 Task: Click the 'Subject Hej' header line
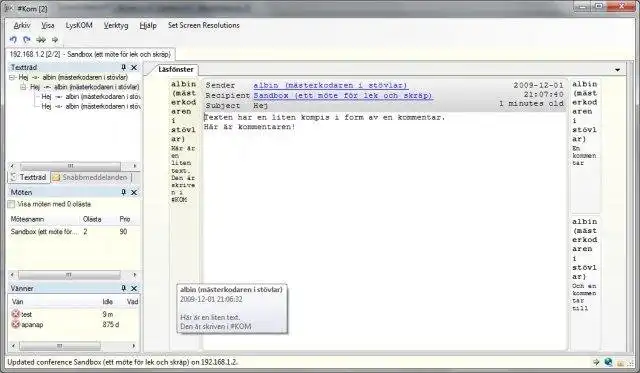point(237,106)
